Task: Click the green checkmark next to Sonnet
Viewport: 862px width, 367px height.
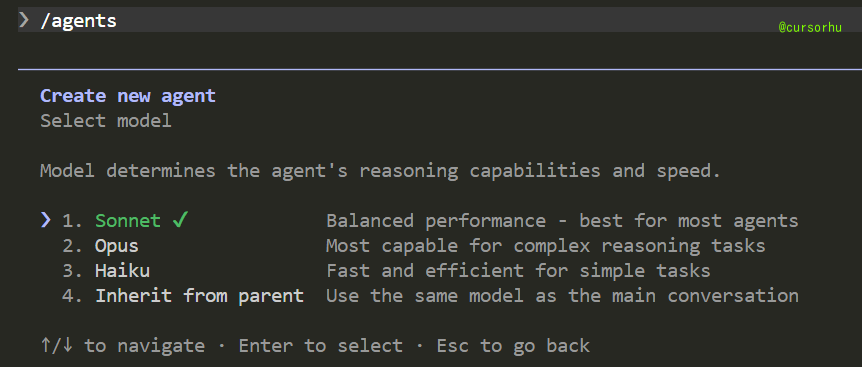Action: [180, 221]
